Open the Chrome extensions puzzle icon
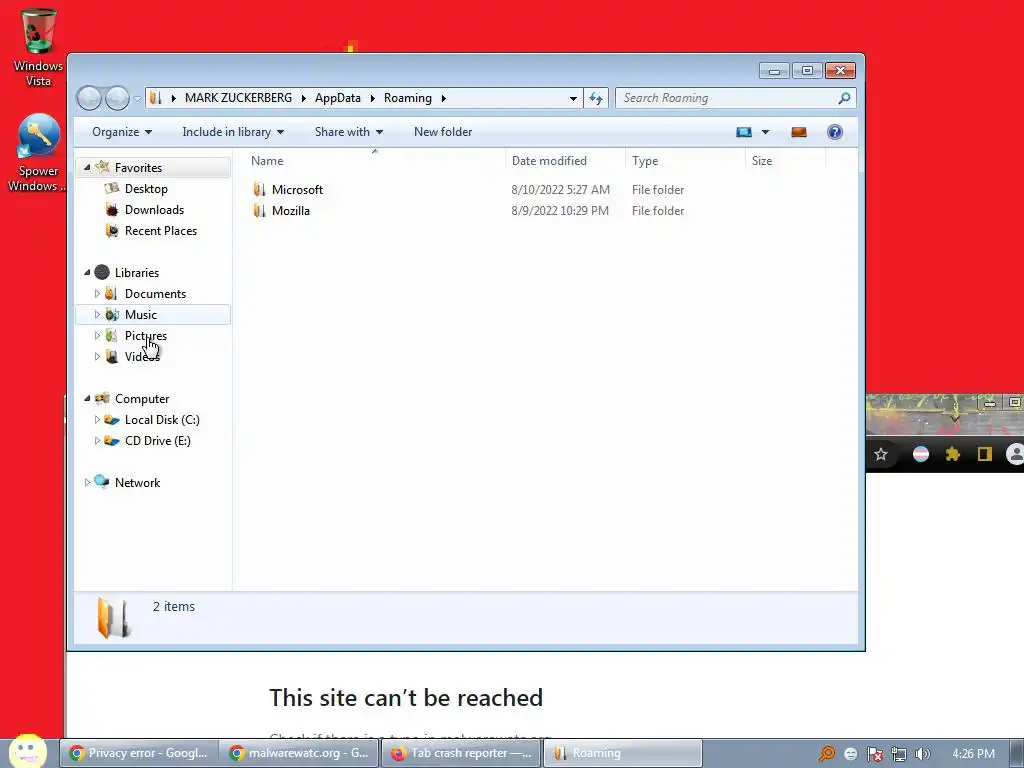Image resolution: width=1024 pixels, height=768 pixels. pos(953,454)
